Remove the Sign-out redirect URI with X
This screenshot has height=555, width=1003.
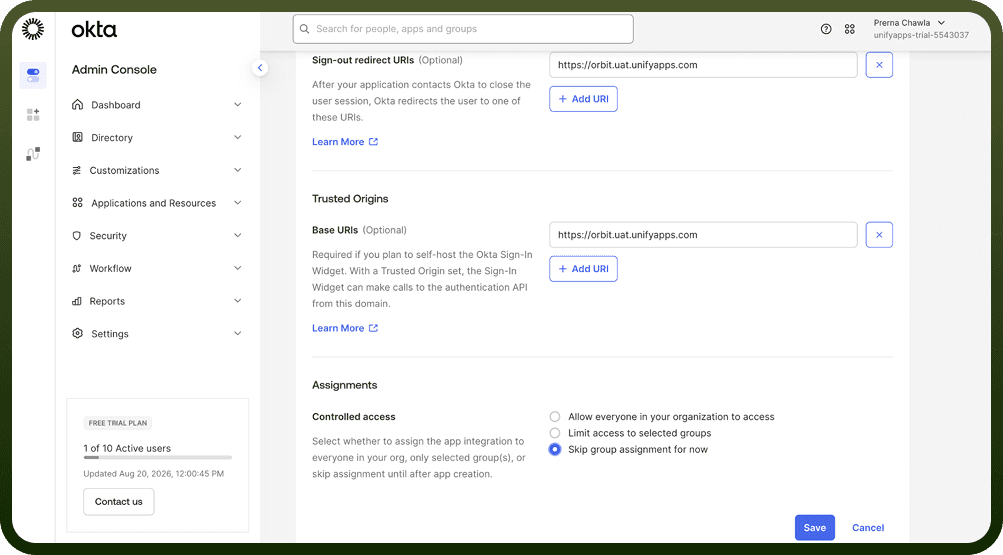point(879,65)
